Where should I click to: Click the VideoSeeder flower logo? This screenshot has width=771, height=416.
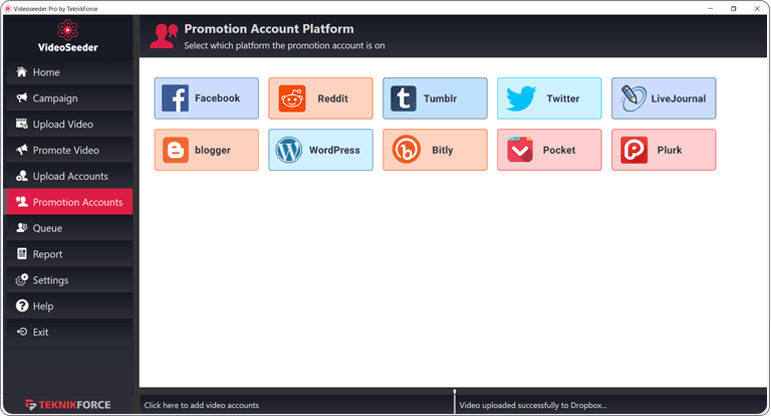[67, 30]
